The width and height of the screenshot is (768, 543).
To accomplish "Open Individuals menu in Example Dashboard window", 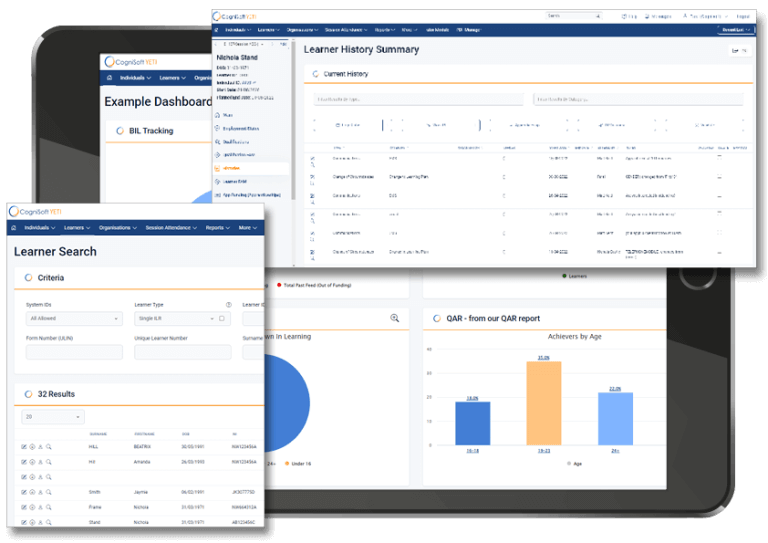I will point(135,78).
